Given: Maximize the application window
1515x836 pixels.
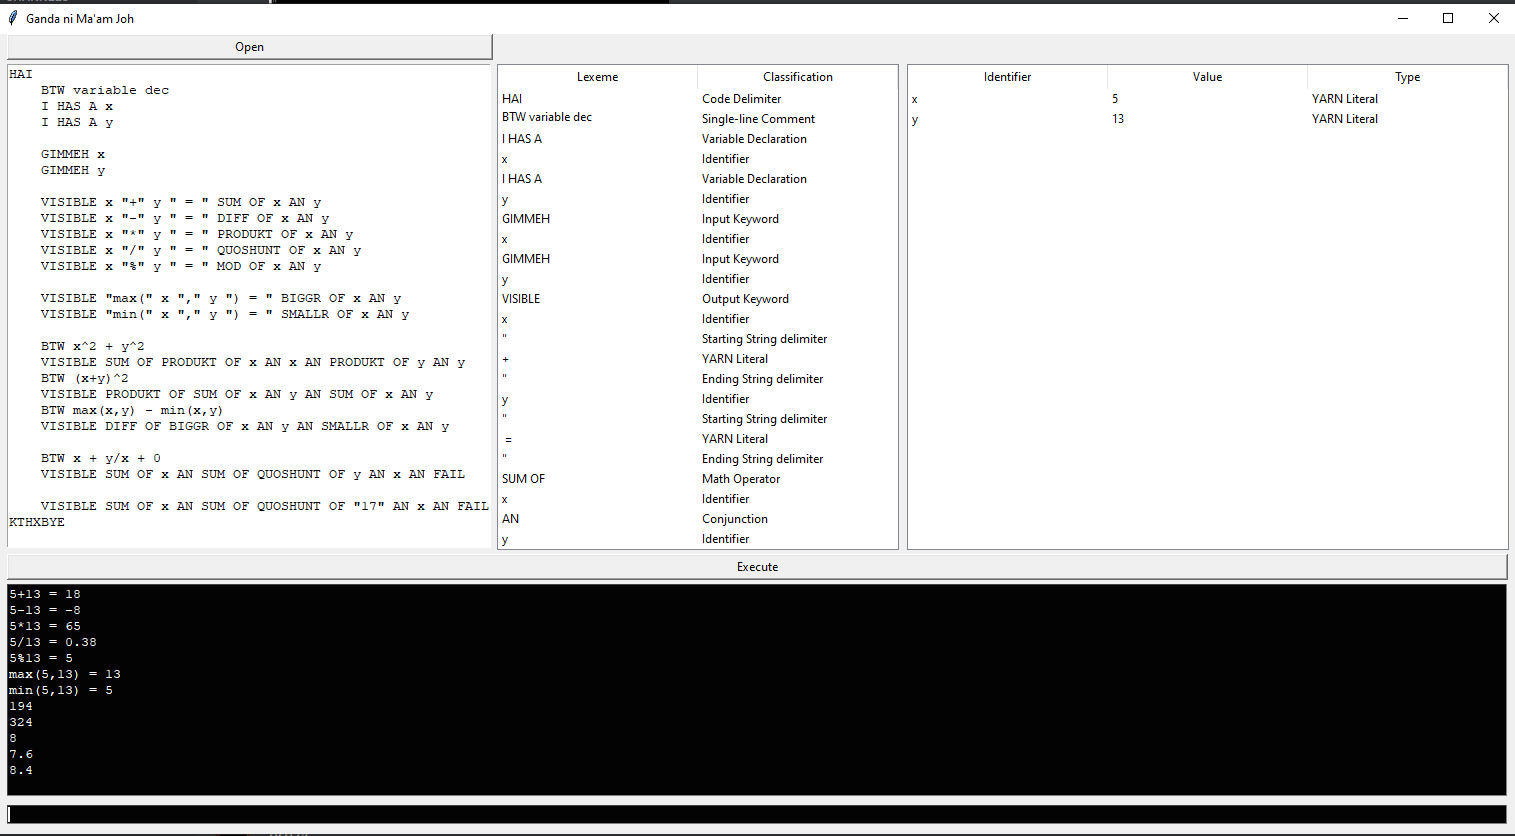Looking at the screenshot, I should pyautogui.click(x=1447, y=18).
